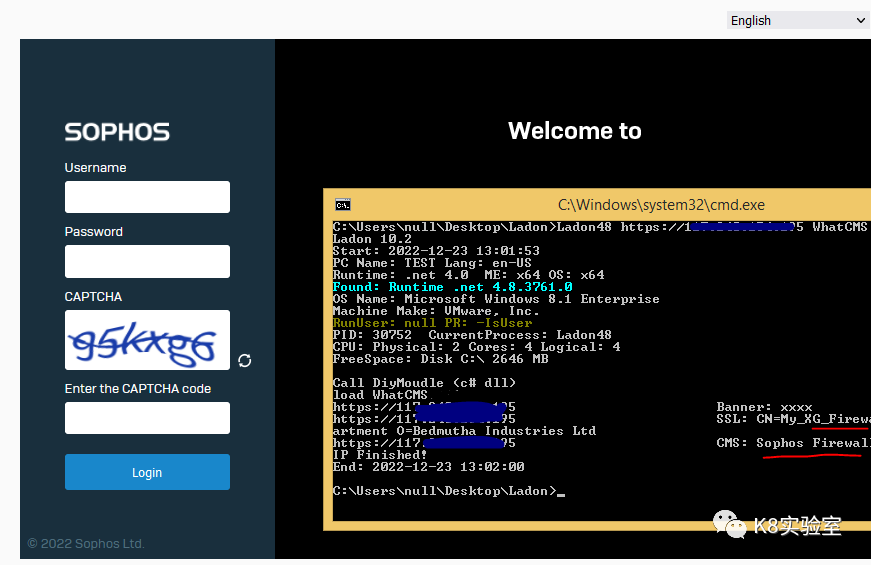Image resolution: width=871 pixels, height=565 pixels.
Task: Open the English language dropdown
Action: [x=798, y=21]
